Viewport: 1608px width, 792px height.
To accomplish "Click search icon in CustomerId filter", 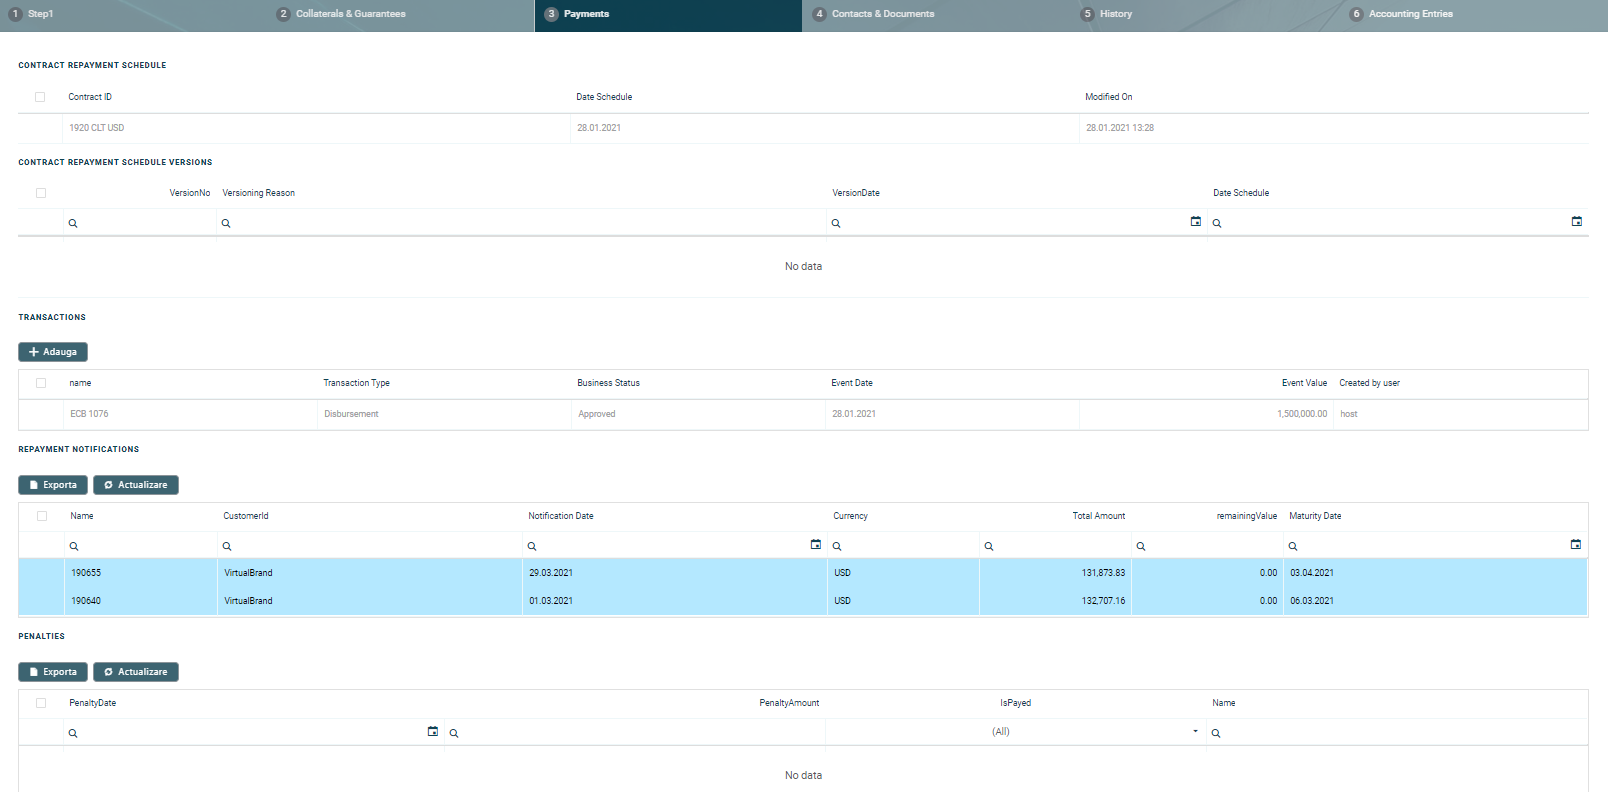I will tap(227, 546).
